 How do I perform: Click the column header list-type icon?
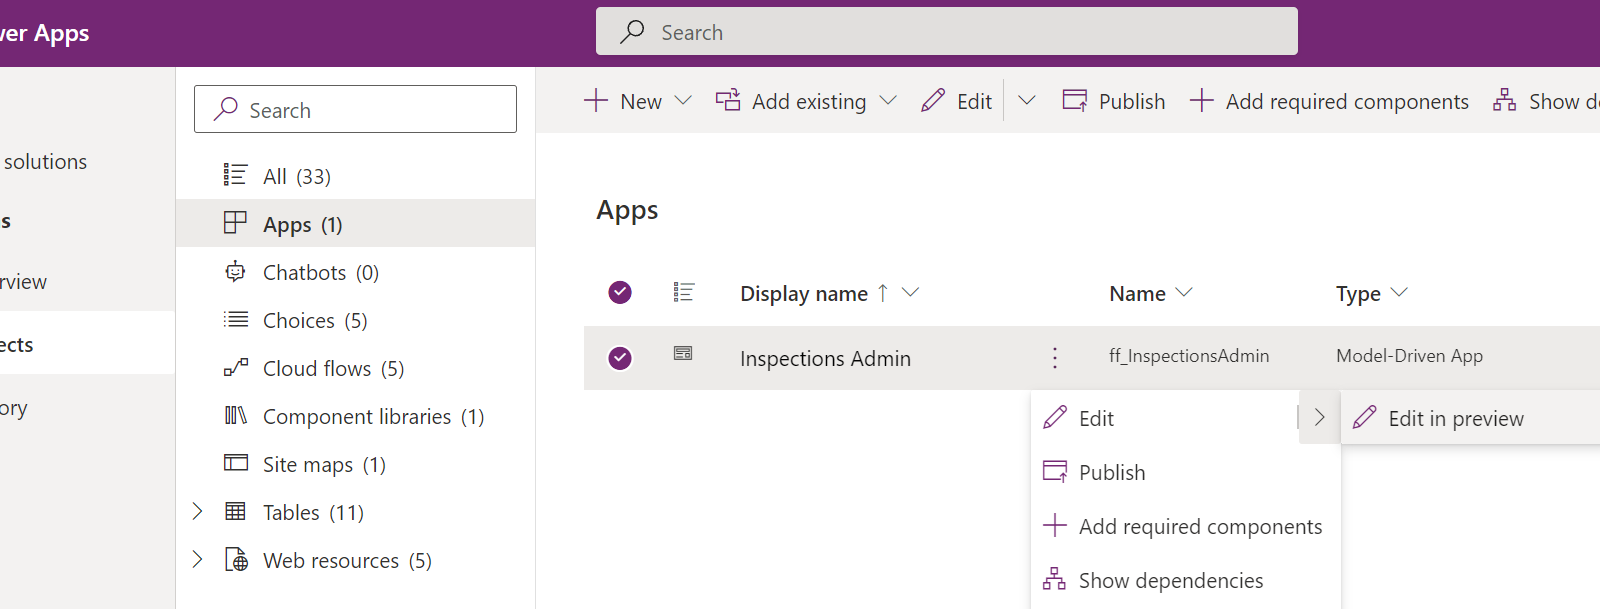pos(684,292)
